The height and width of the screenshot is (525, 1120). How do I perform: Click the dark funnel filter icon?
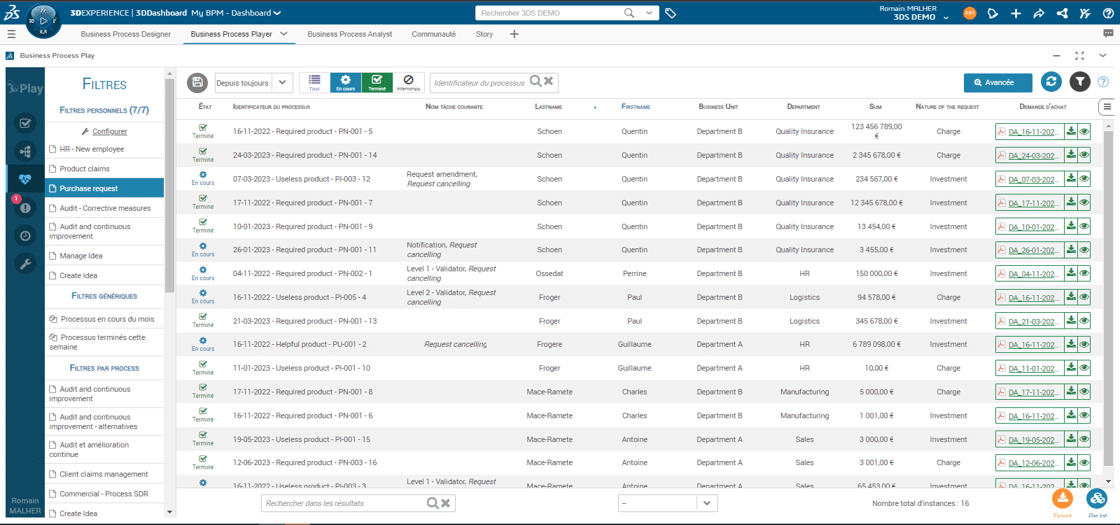point(1080,82)
